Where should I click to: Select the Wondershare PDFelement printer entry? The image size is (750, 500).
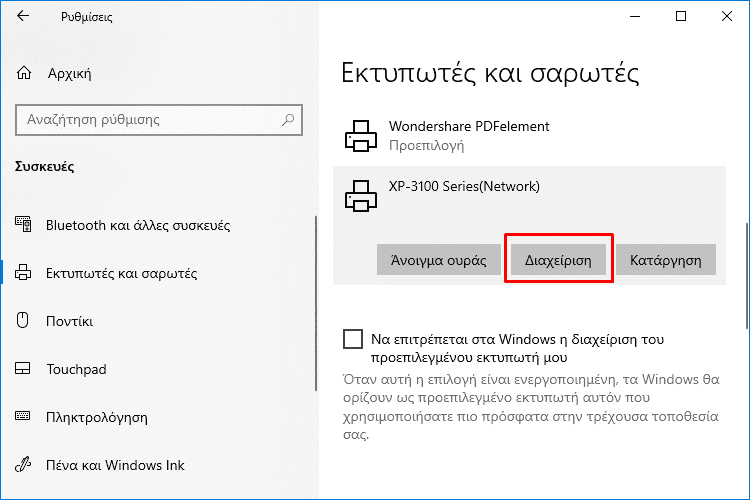click(x=529, y=136)
